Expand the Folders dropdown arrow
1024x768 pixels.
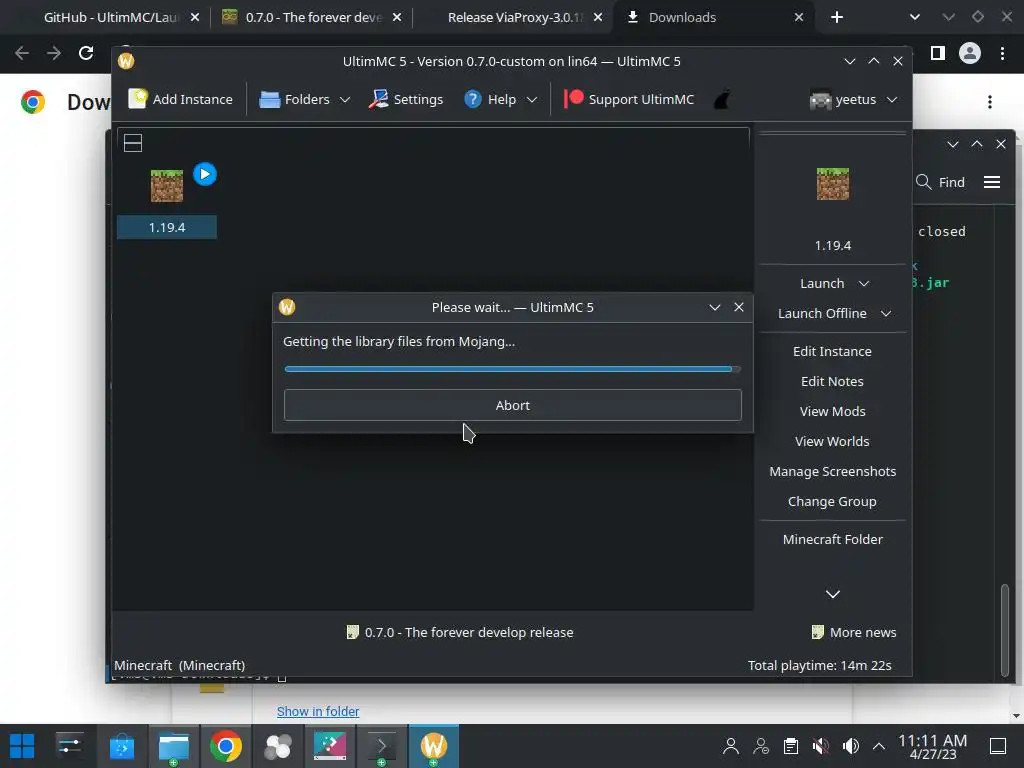pyautogui.click(x=345, y=100)
